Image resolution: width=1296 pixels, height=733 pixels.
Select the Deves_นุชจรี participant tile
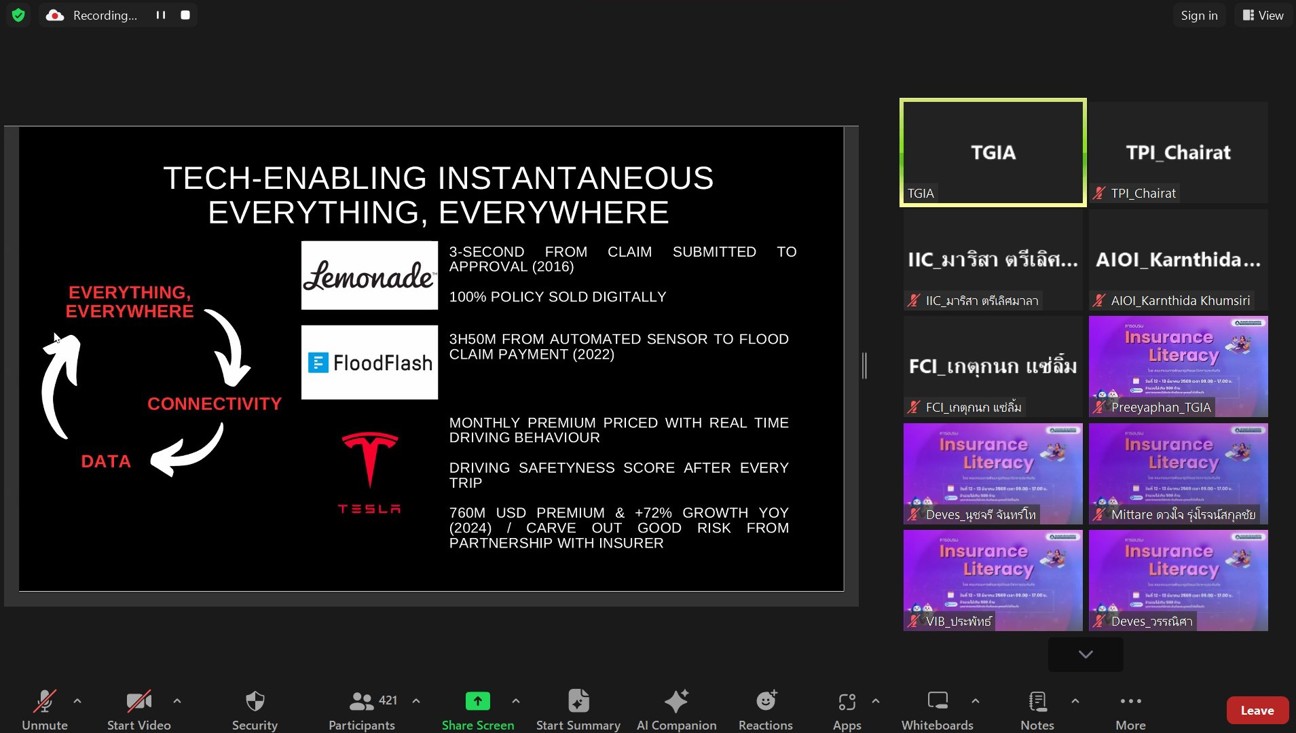click(993, 473)
